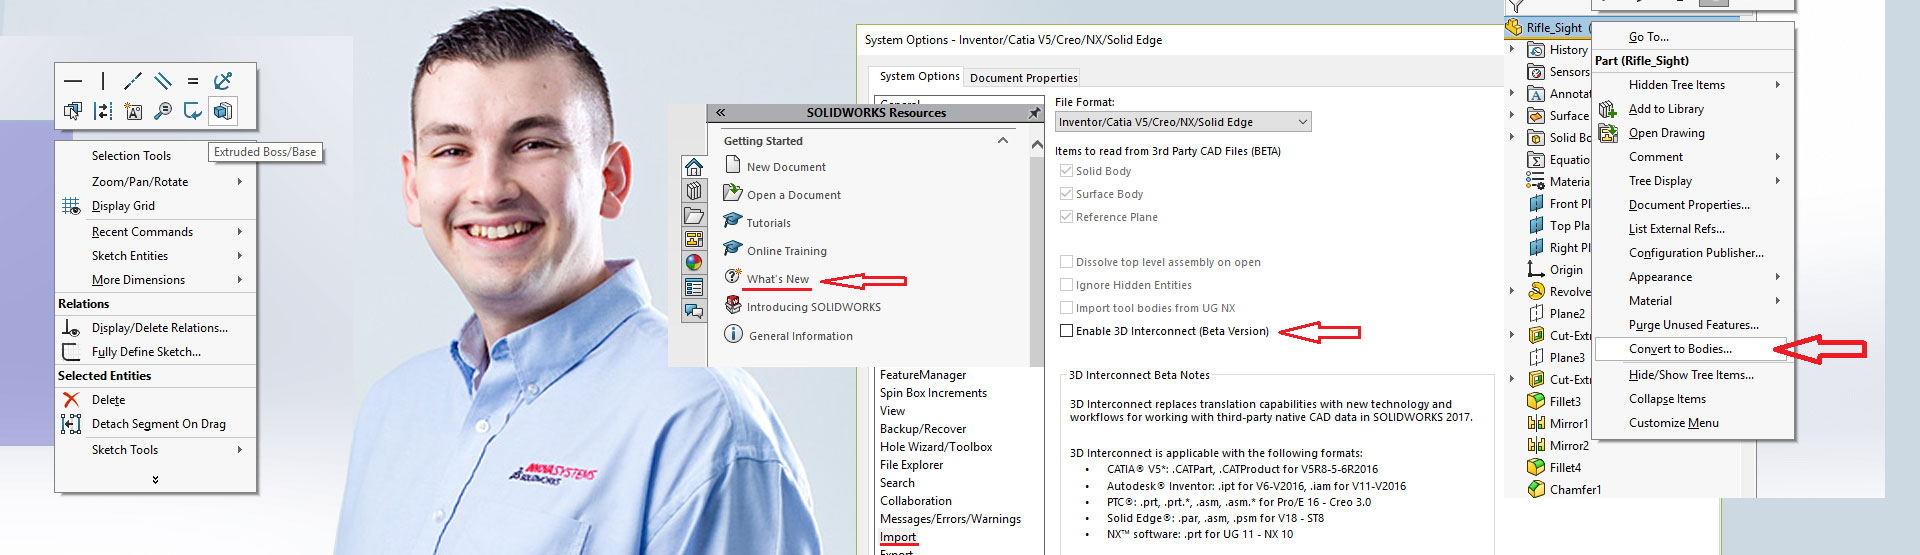Click the Display Grid icon
The height and width of the screenshot is (555, 1920).
[71, 206]
